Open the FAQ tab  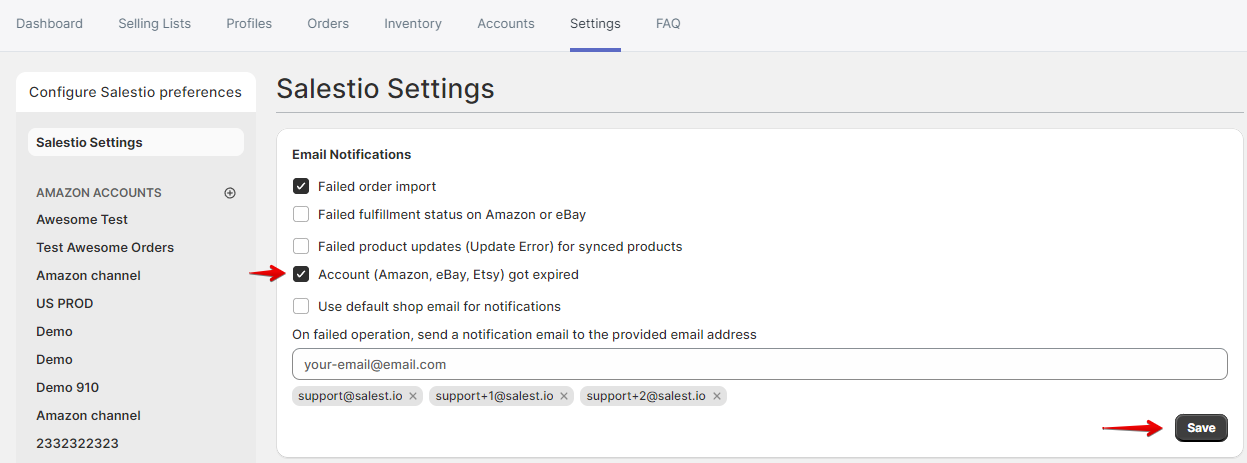[x=668, y=23]
